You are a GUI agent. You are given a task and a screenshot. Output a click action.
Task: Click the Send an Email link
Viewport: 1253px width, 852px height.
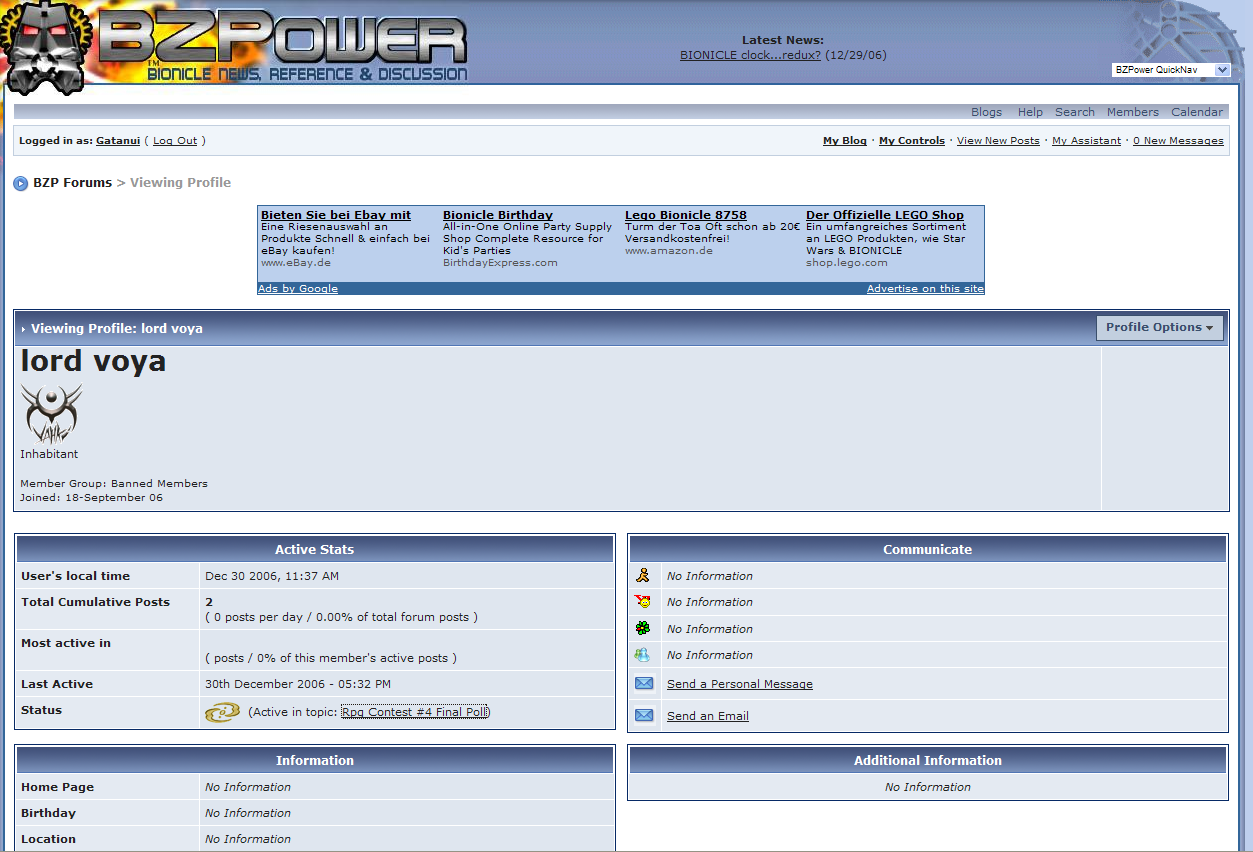pos(708,716)
